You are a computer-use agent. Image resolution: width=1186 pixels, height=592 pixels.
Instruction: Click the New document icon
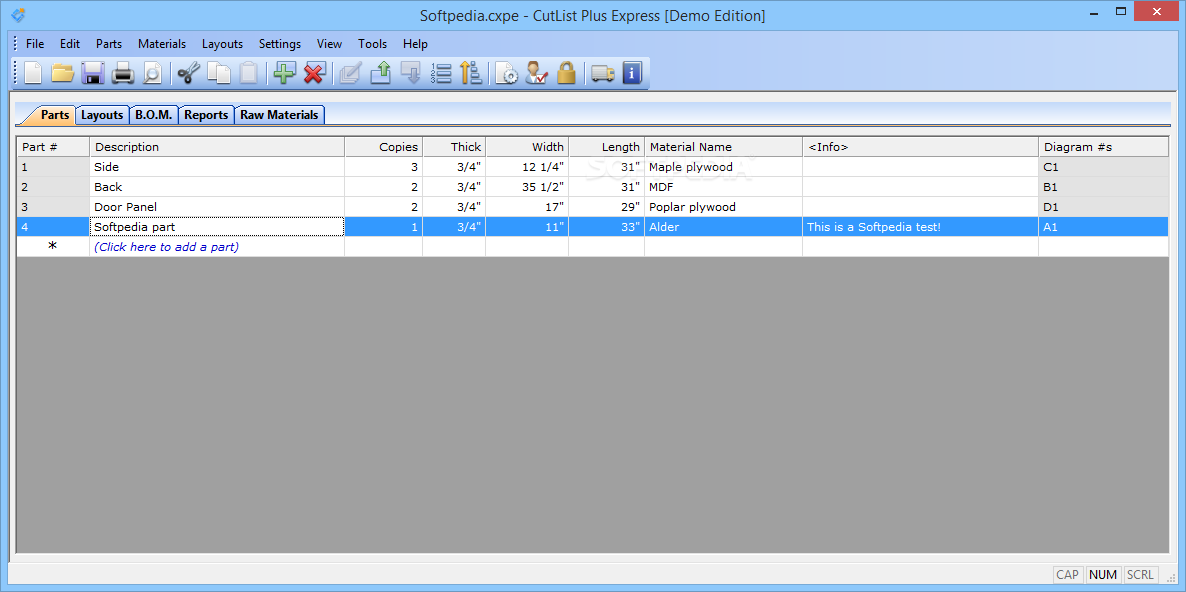pyautogui.click(x=33, y=73)
